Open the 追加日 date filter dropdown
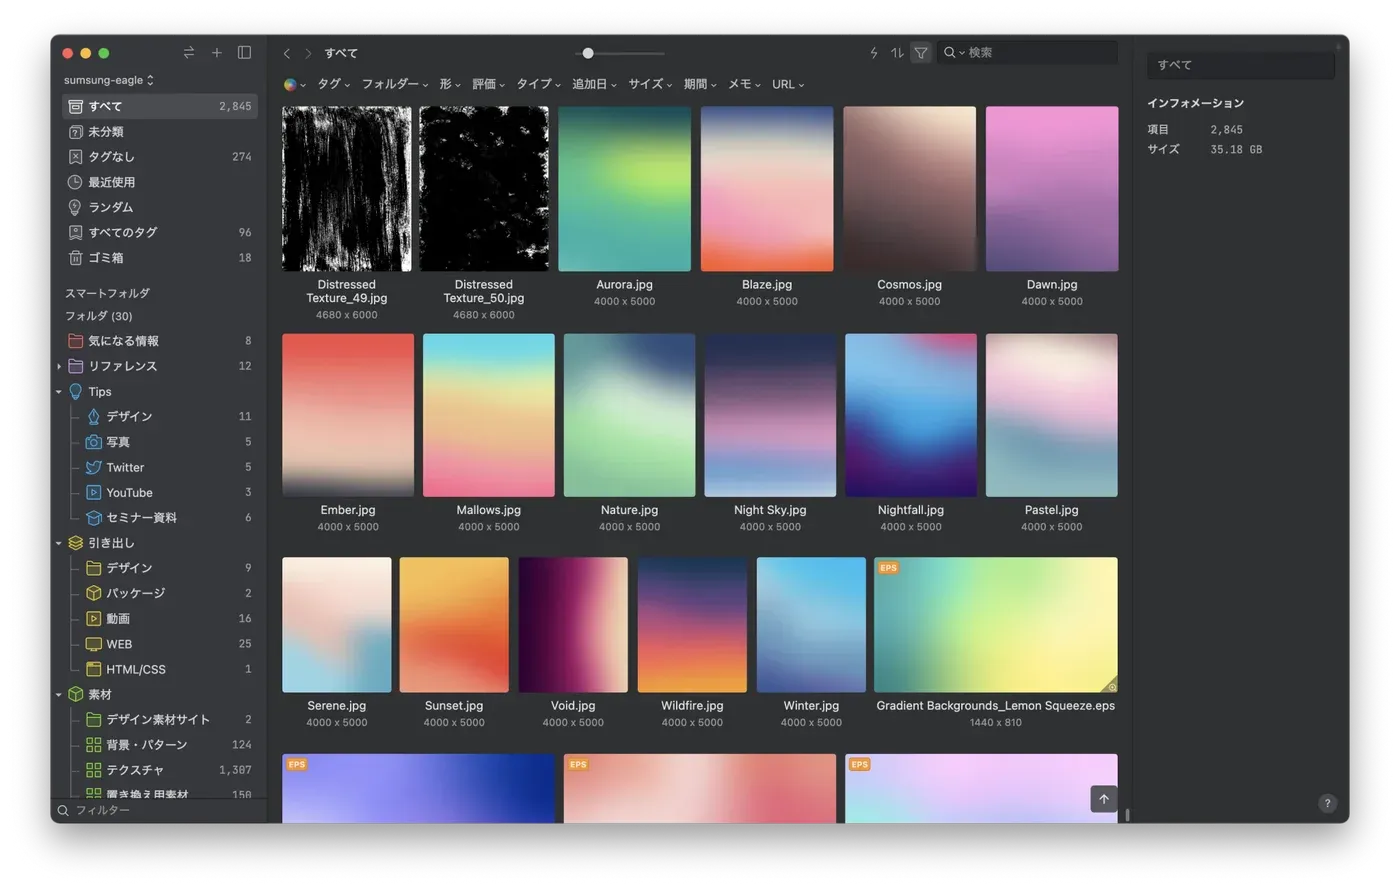 tap(595, 84)
